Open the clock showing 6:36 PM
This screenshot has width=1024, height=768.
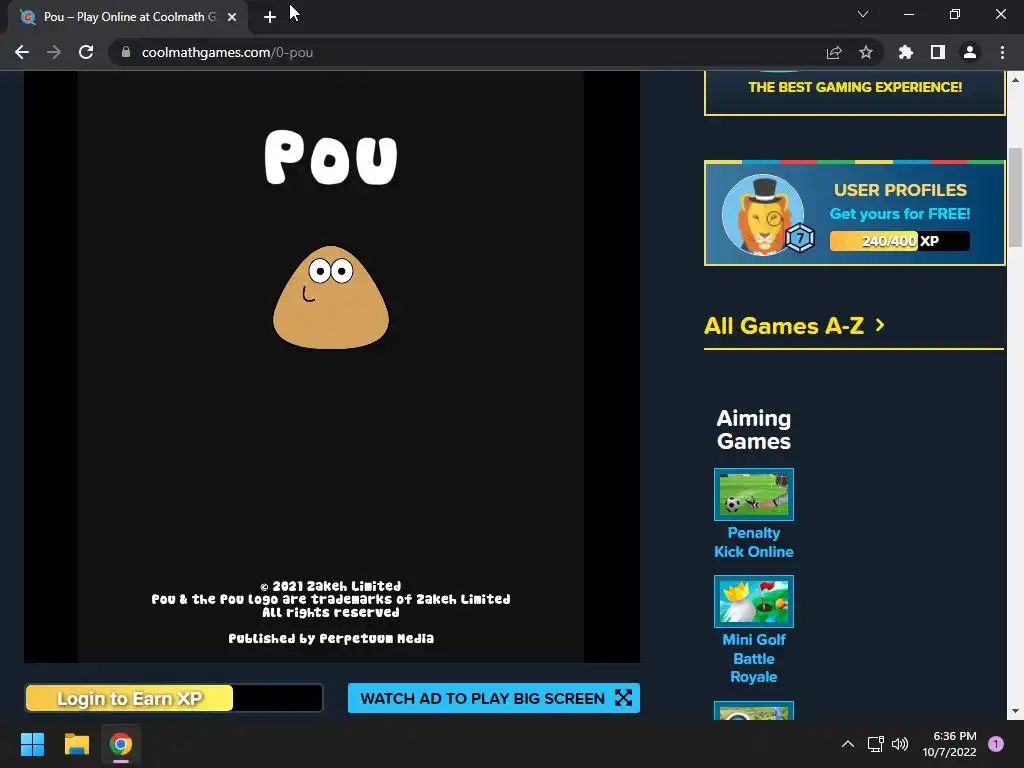[949, 744]
